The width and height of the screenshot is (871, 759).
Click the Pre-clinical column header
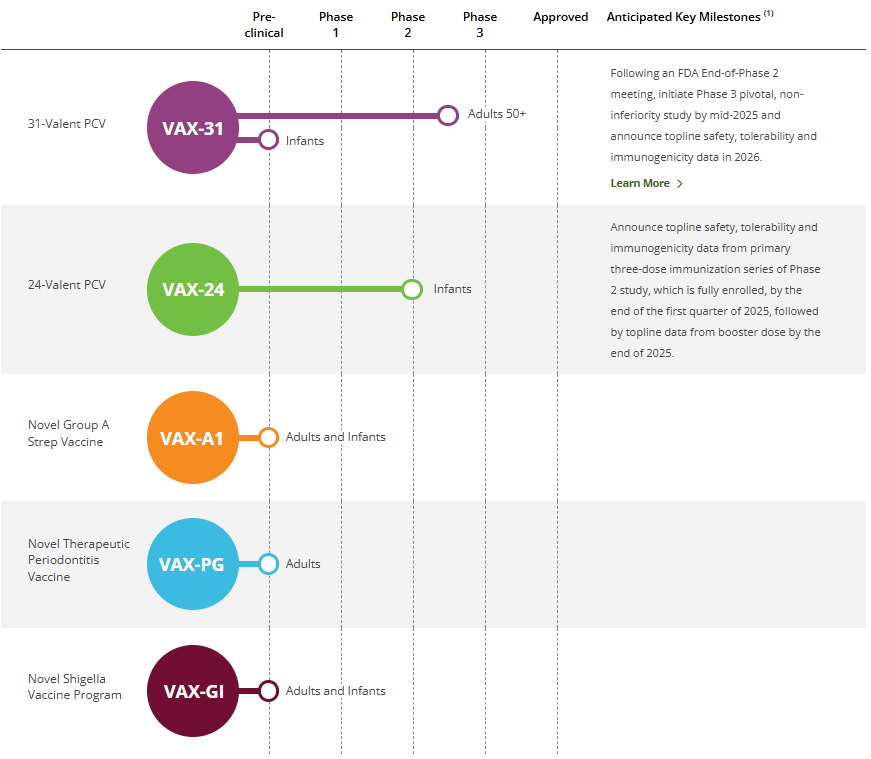pos(264,25)
